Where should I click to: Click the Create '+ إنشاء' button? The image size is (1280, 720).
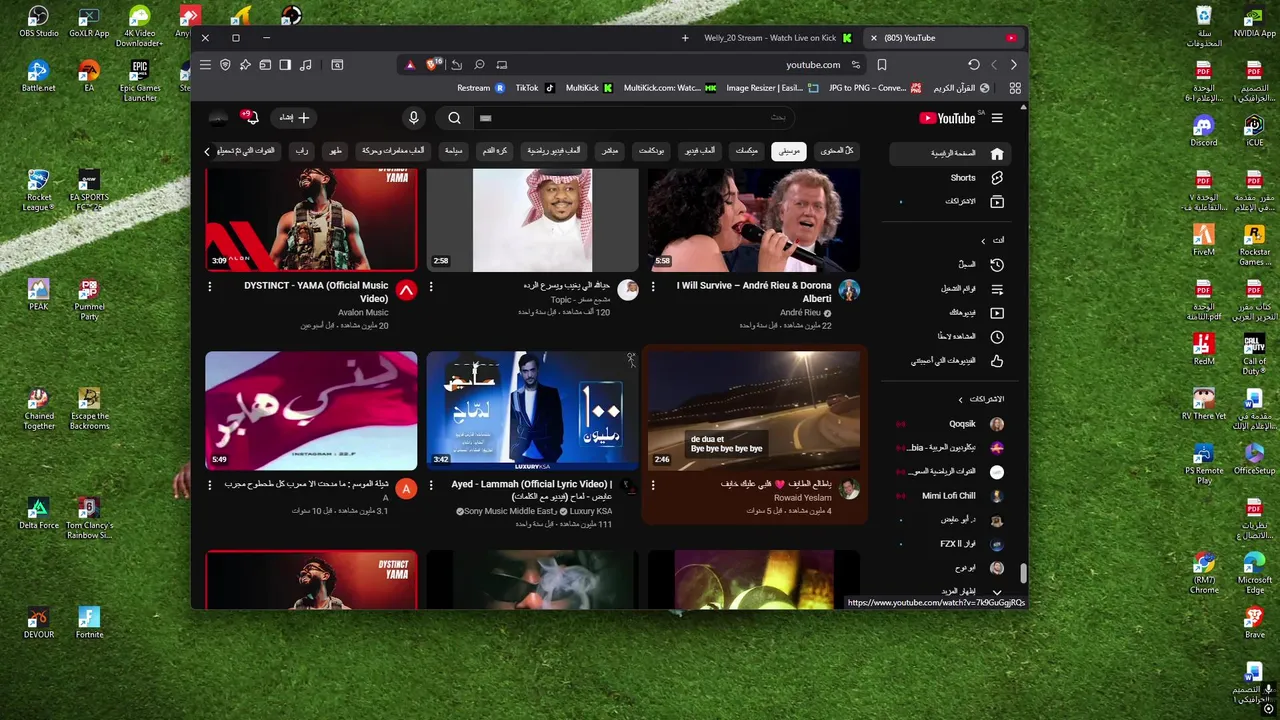coord(295,118)
